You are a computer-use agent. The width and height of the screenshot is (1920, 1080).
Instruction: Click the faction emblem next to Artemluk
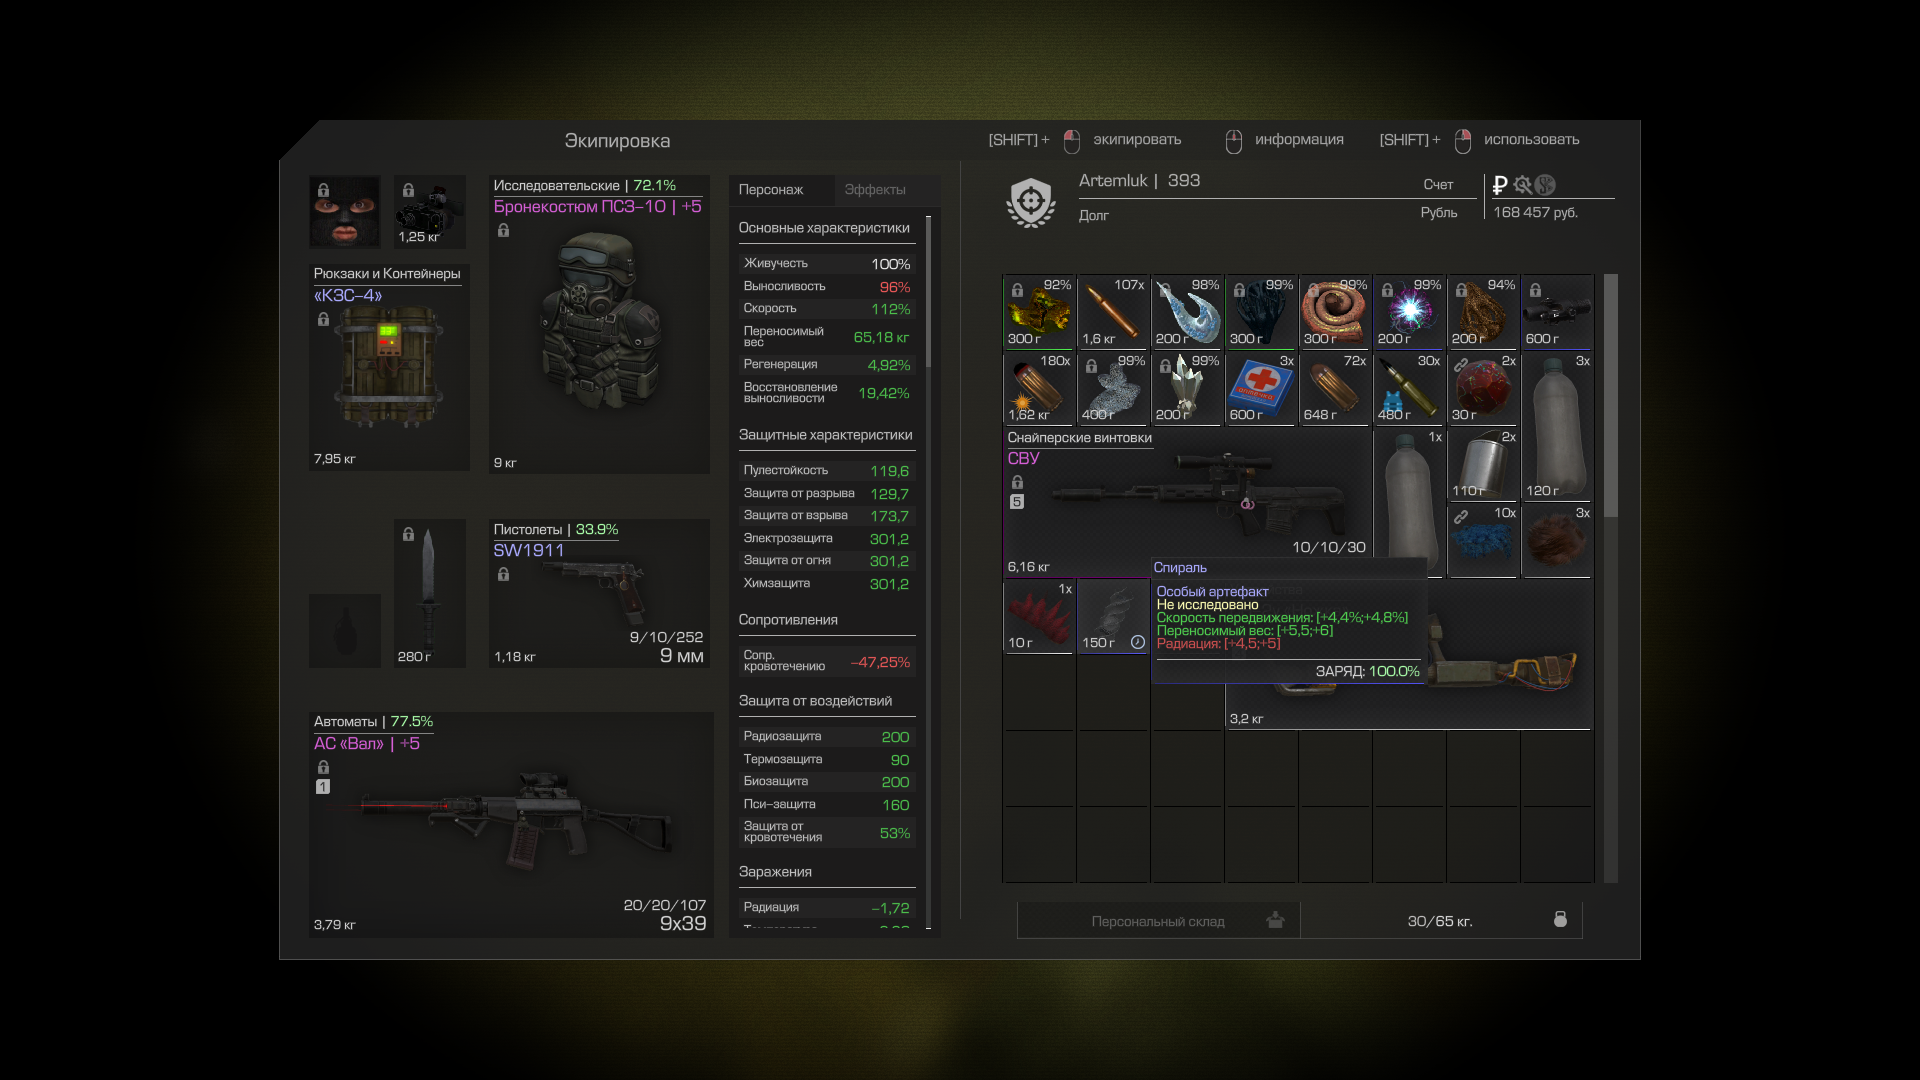pyautogui.click(x=1031, y=202)
